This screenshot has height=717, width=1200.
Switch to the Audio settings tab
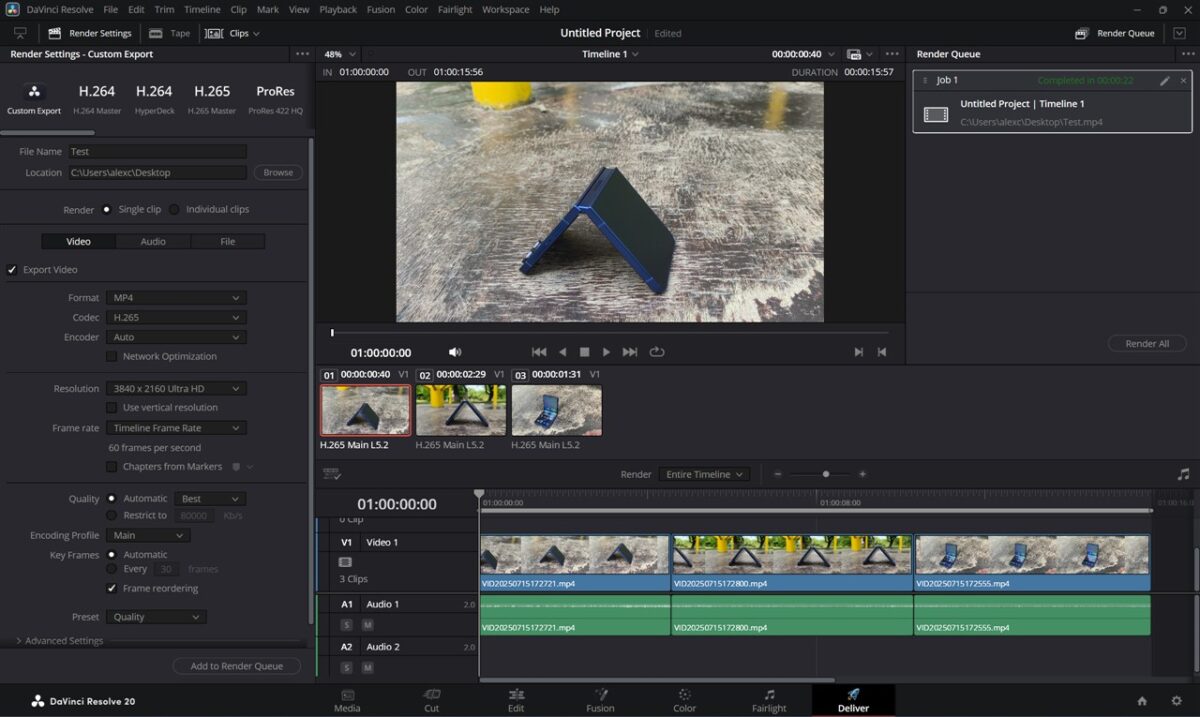coord(153,241)
